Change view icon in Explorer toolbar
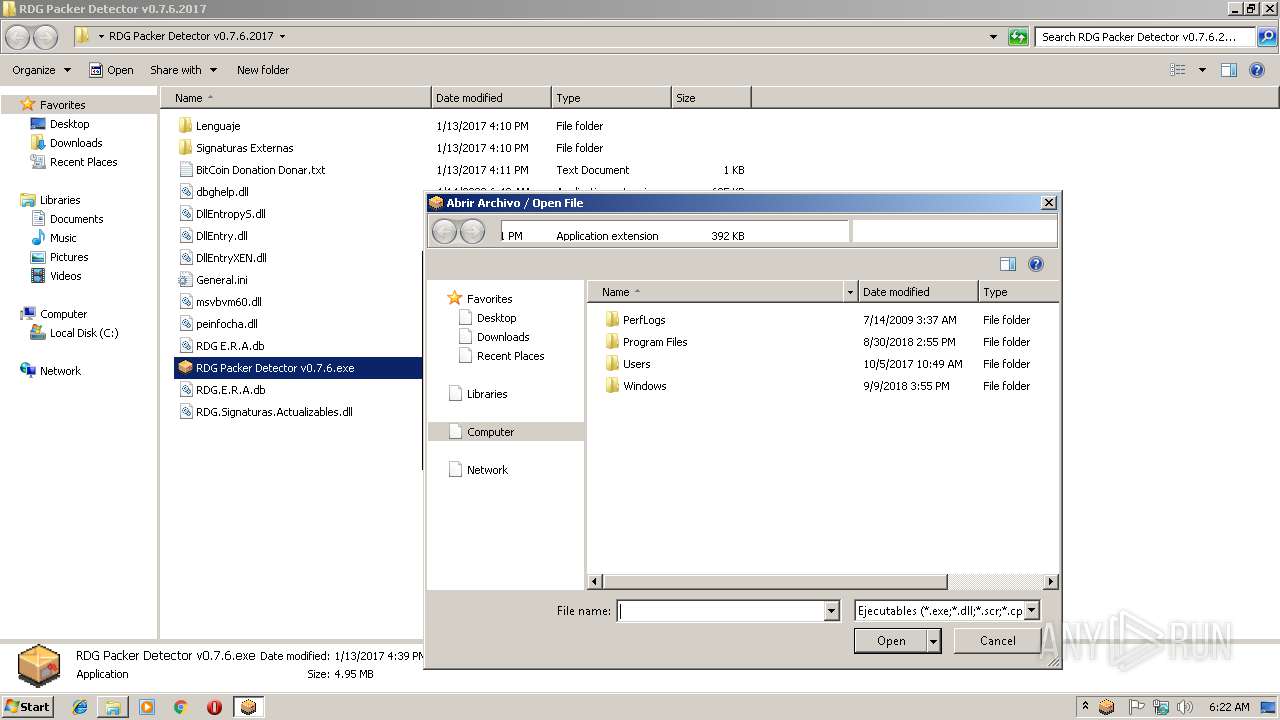This screenshot has width=1280, height=720. pyautogui.click(x=1178, y=70)
